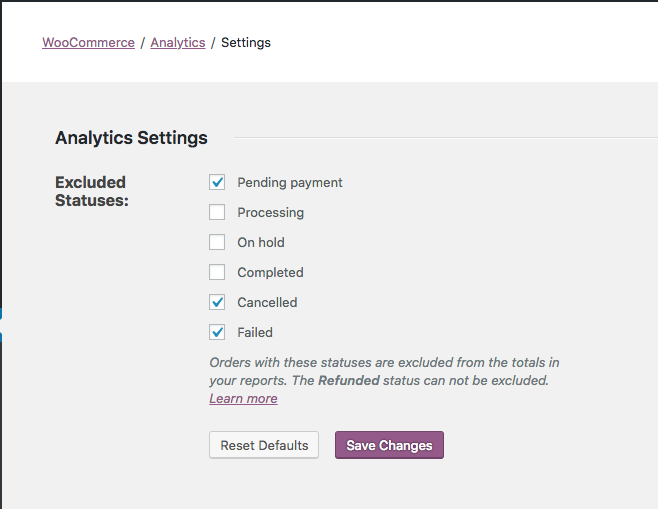This screenshot has height=509, width=658.
Task: Follow the Learn more link
Action: (243, 399)
